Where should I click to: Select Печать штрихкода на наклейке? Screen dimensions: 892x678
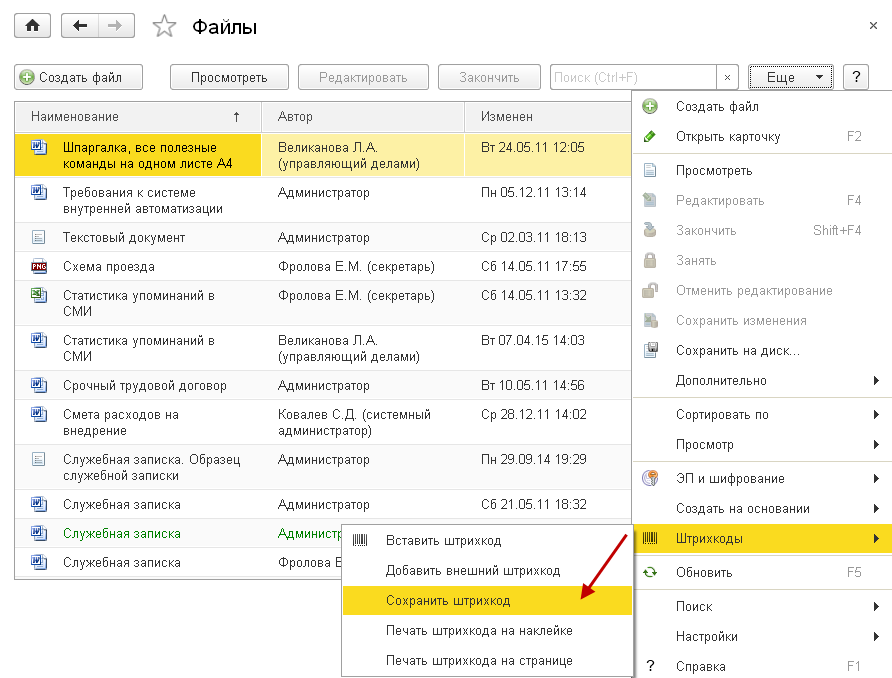[x=479, y=631]
